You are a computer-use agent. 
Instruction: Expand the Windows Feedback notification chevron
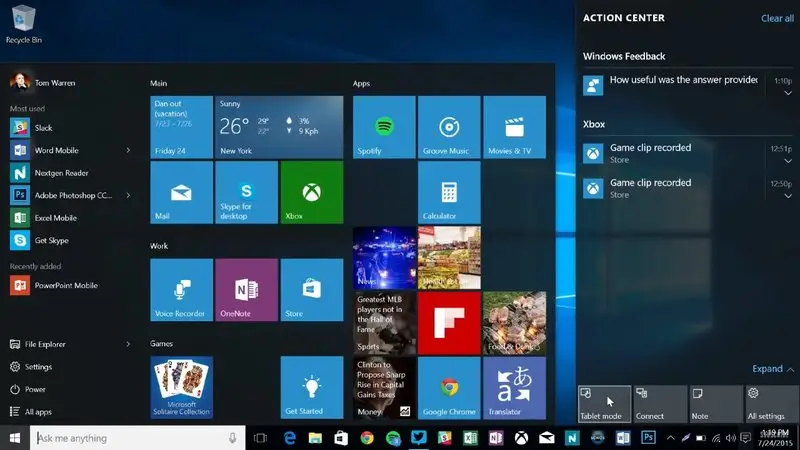tap(788, 93)
